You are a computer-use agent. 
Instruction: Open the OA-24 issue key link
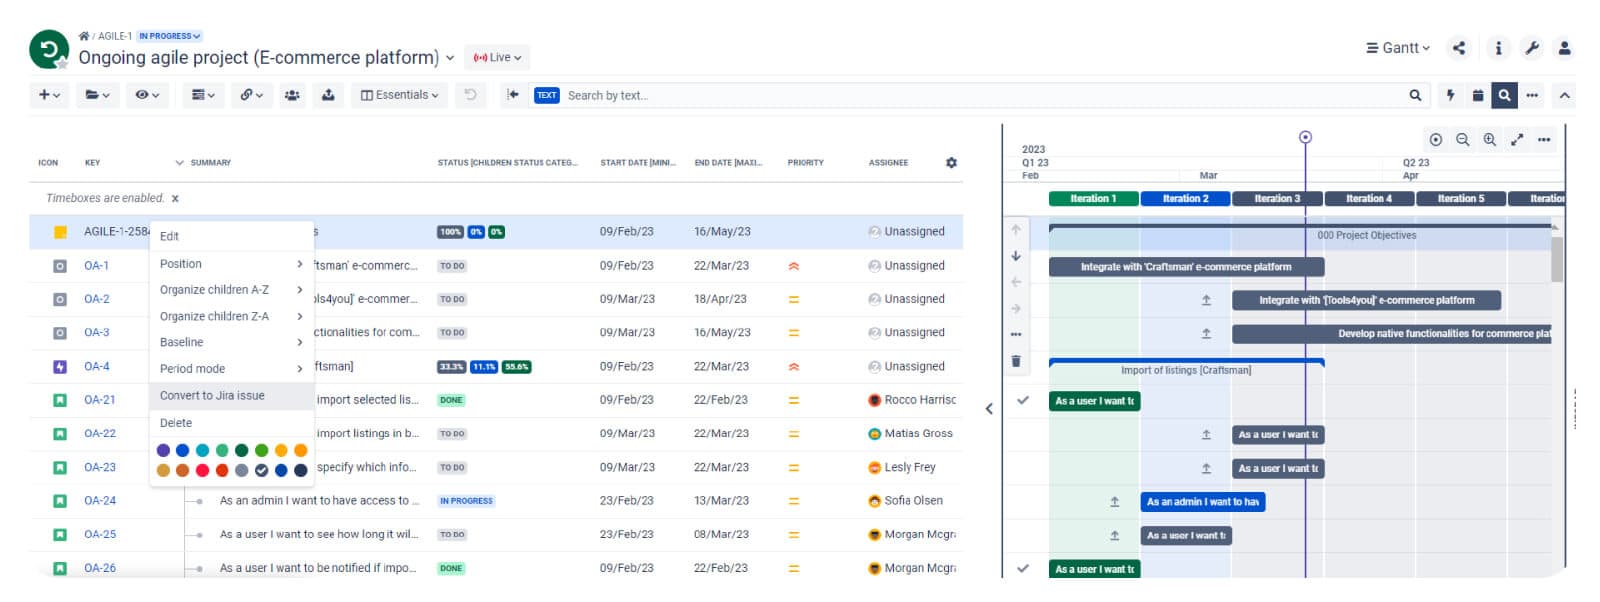pyautogui.click(x=99, y=501)
